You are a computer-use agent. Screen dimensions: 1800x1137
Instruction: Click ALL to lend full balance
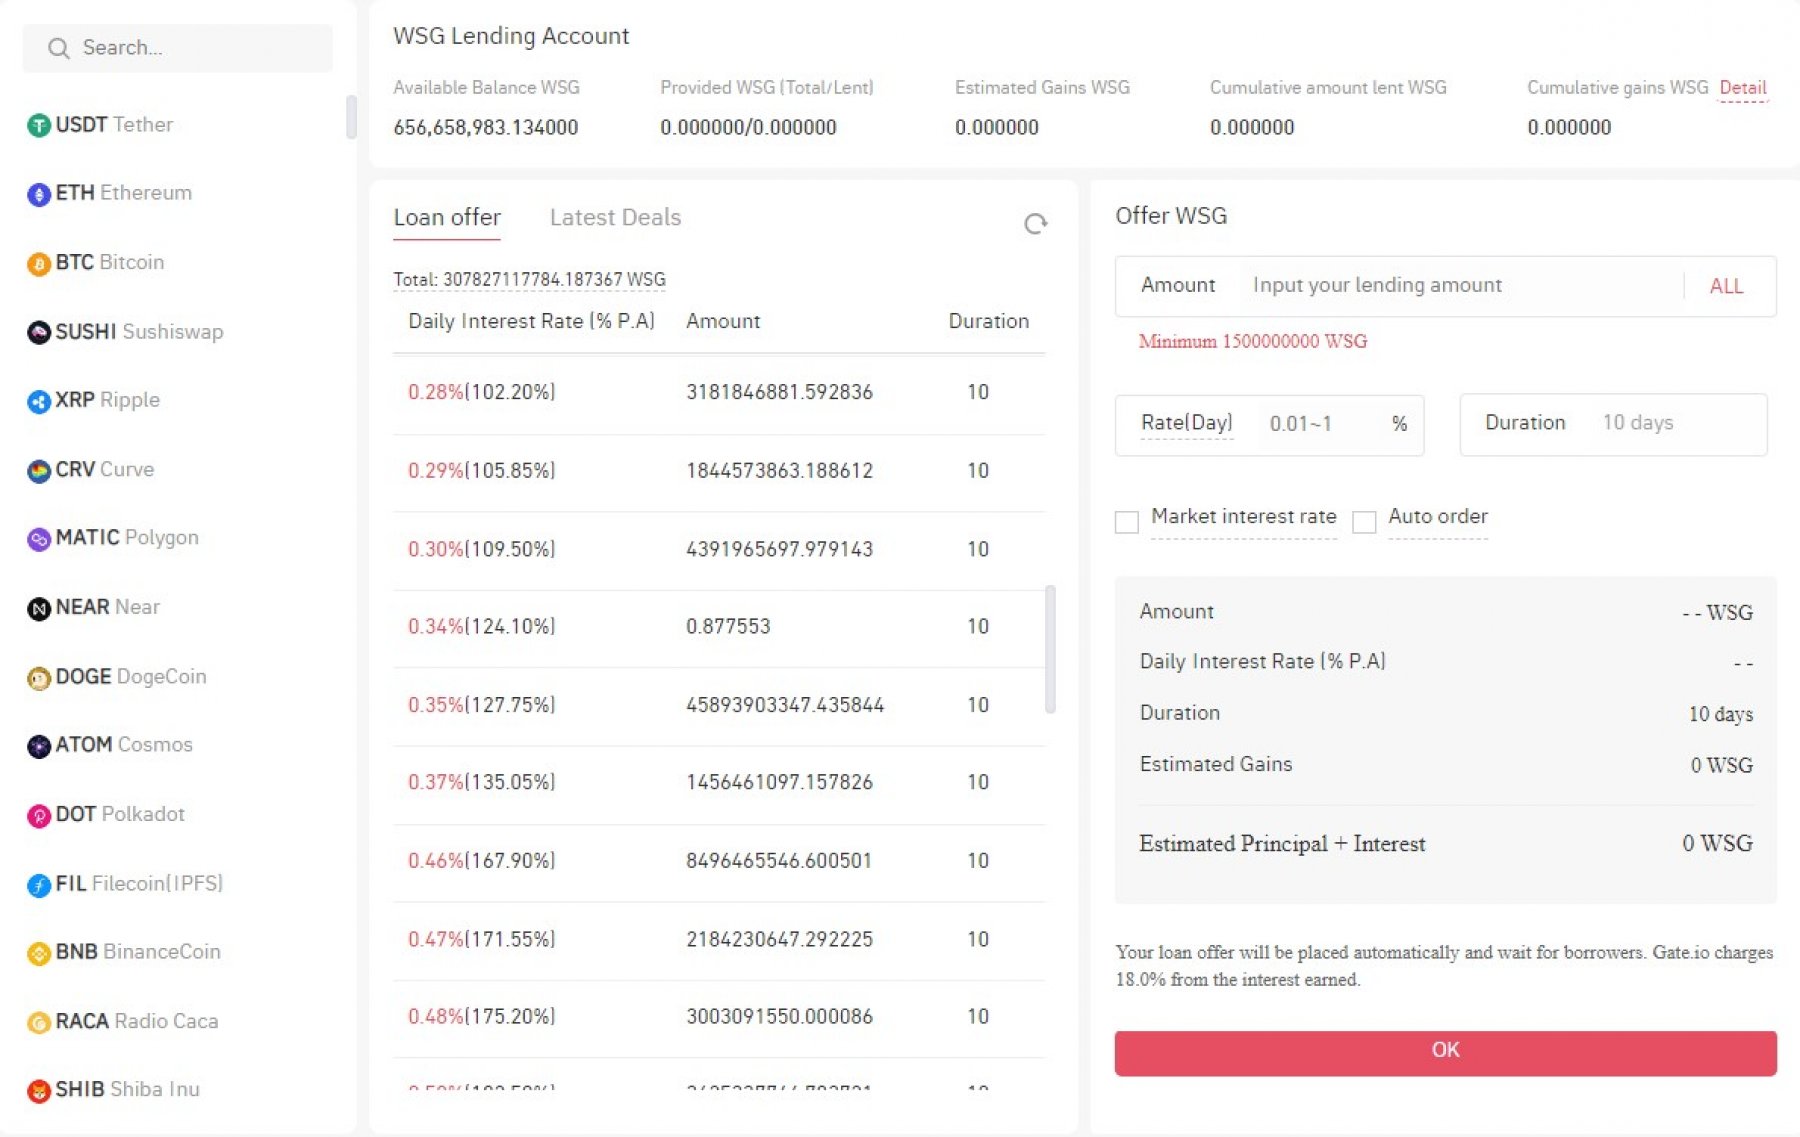1726,287
